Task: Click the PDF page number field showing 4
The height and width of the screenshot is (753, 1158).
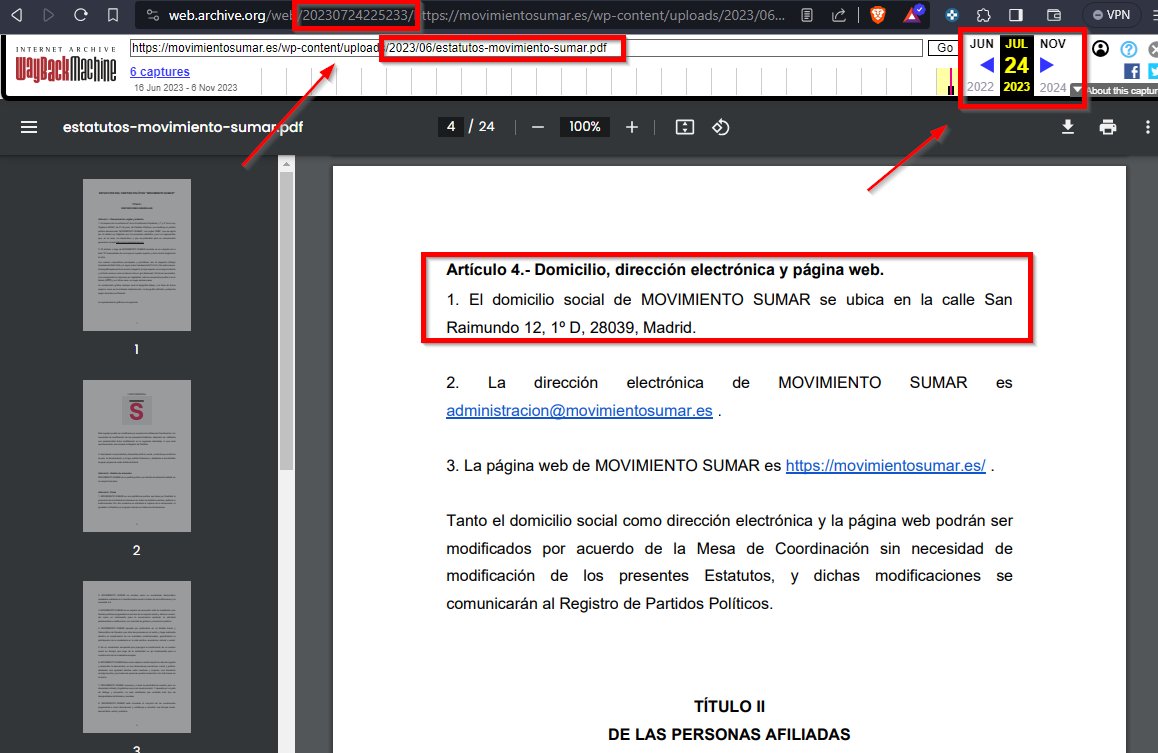Action: [x=450, y=126]
